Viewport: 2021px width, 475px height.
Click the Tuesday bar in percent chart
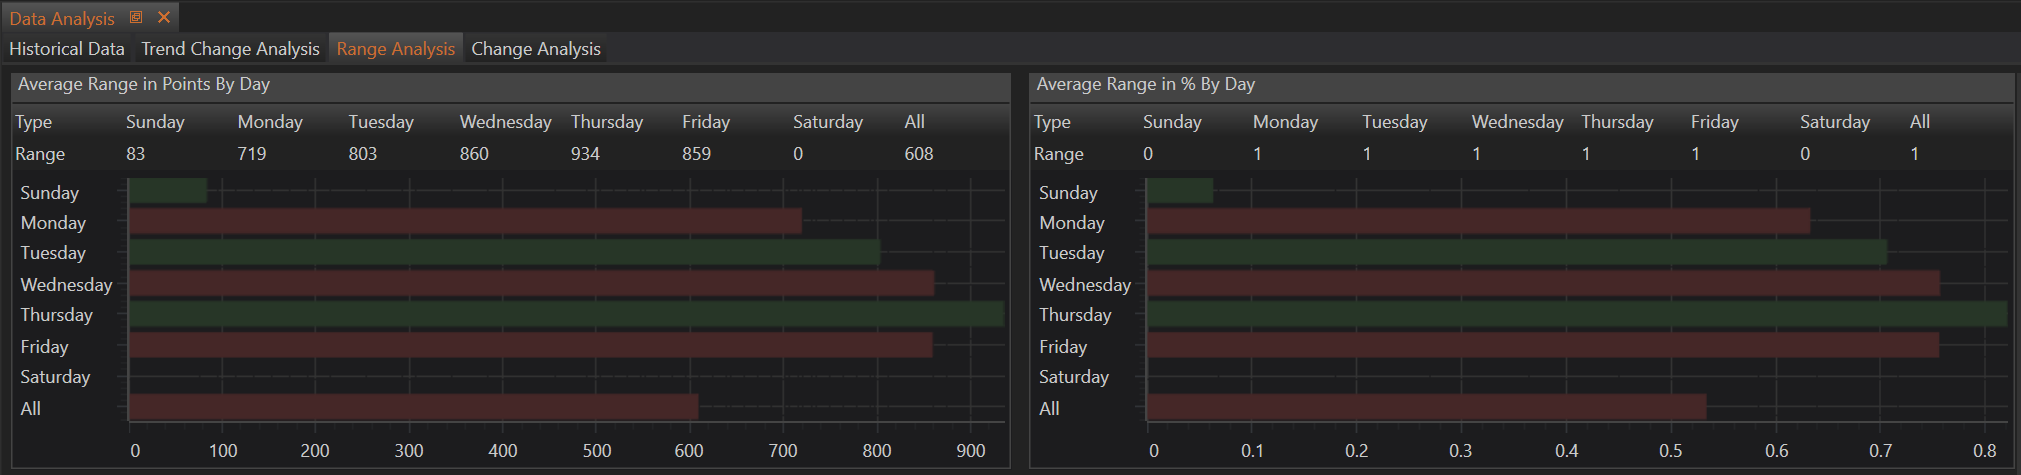point(1516,252)
